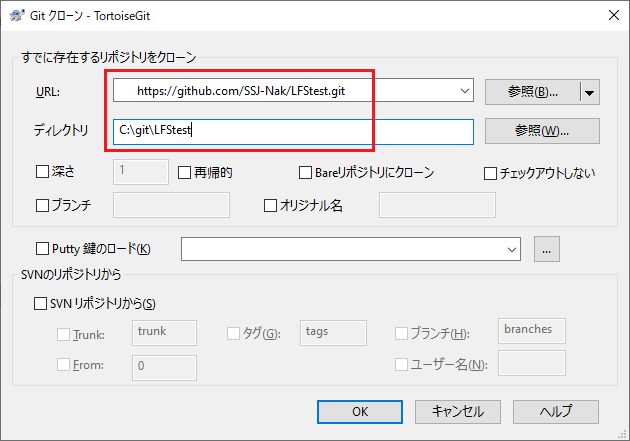630x441 pixels.
Task: Click the branches text field
Action: click(x=532, y=331)
